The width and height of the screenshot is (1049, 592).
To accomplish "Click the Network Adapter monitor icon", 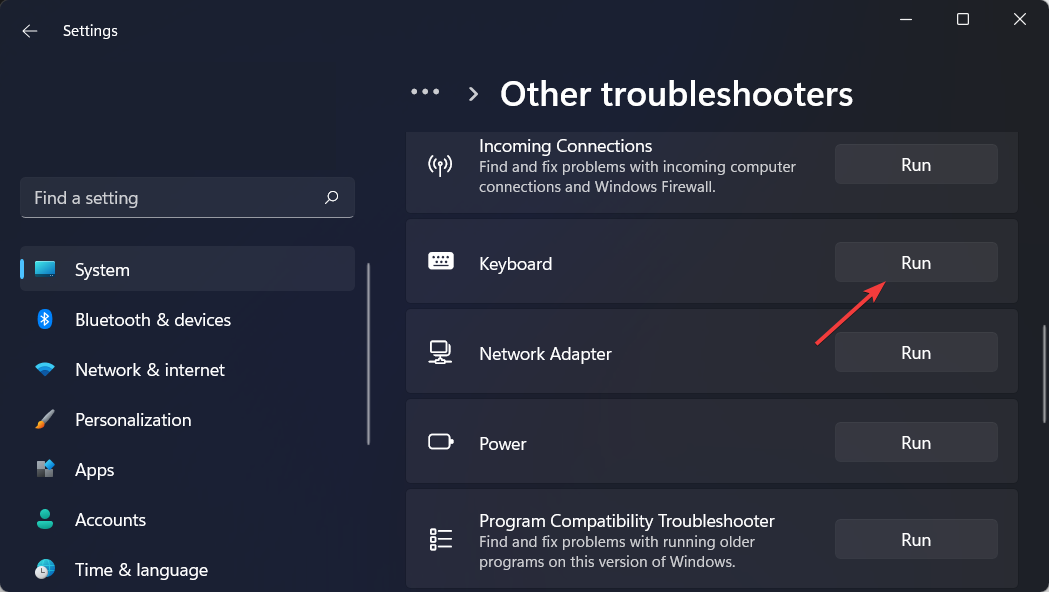I will coord(440,352).
